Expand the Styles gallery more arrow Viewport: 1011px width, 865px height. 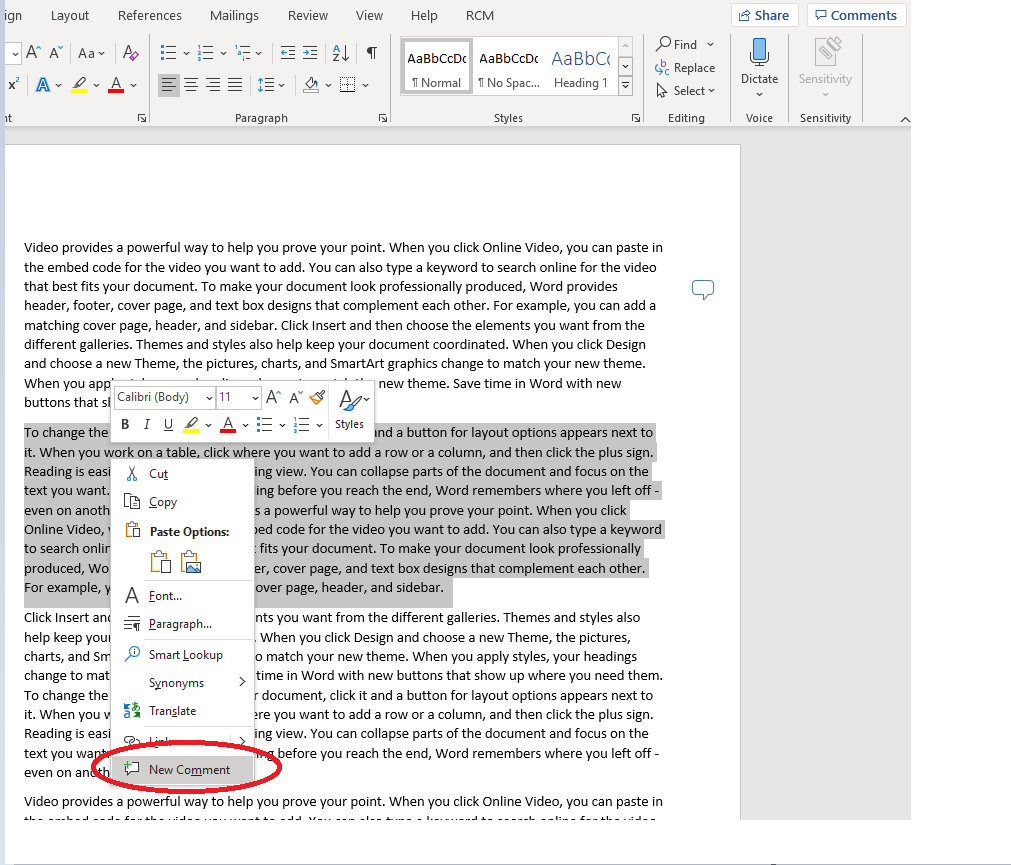[625, 86]
